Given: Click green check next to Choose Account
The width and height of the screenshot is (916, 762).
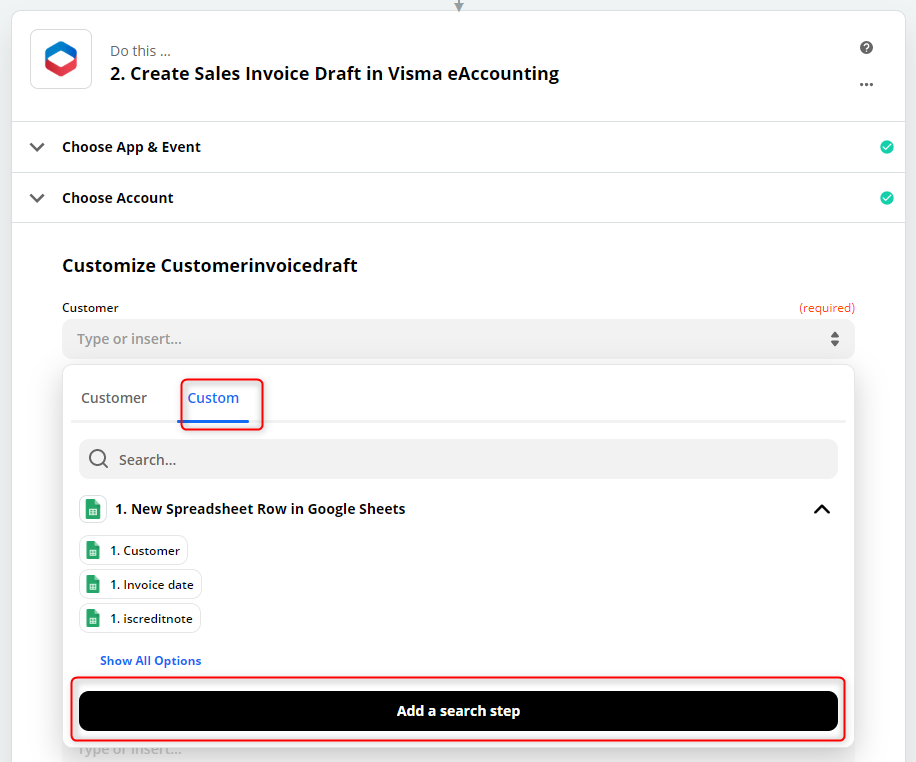Looking at the screenshot, I should (x=886, y=198).
